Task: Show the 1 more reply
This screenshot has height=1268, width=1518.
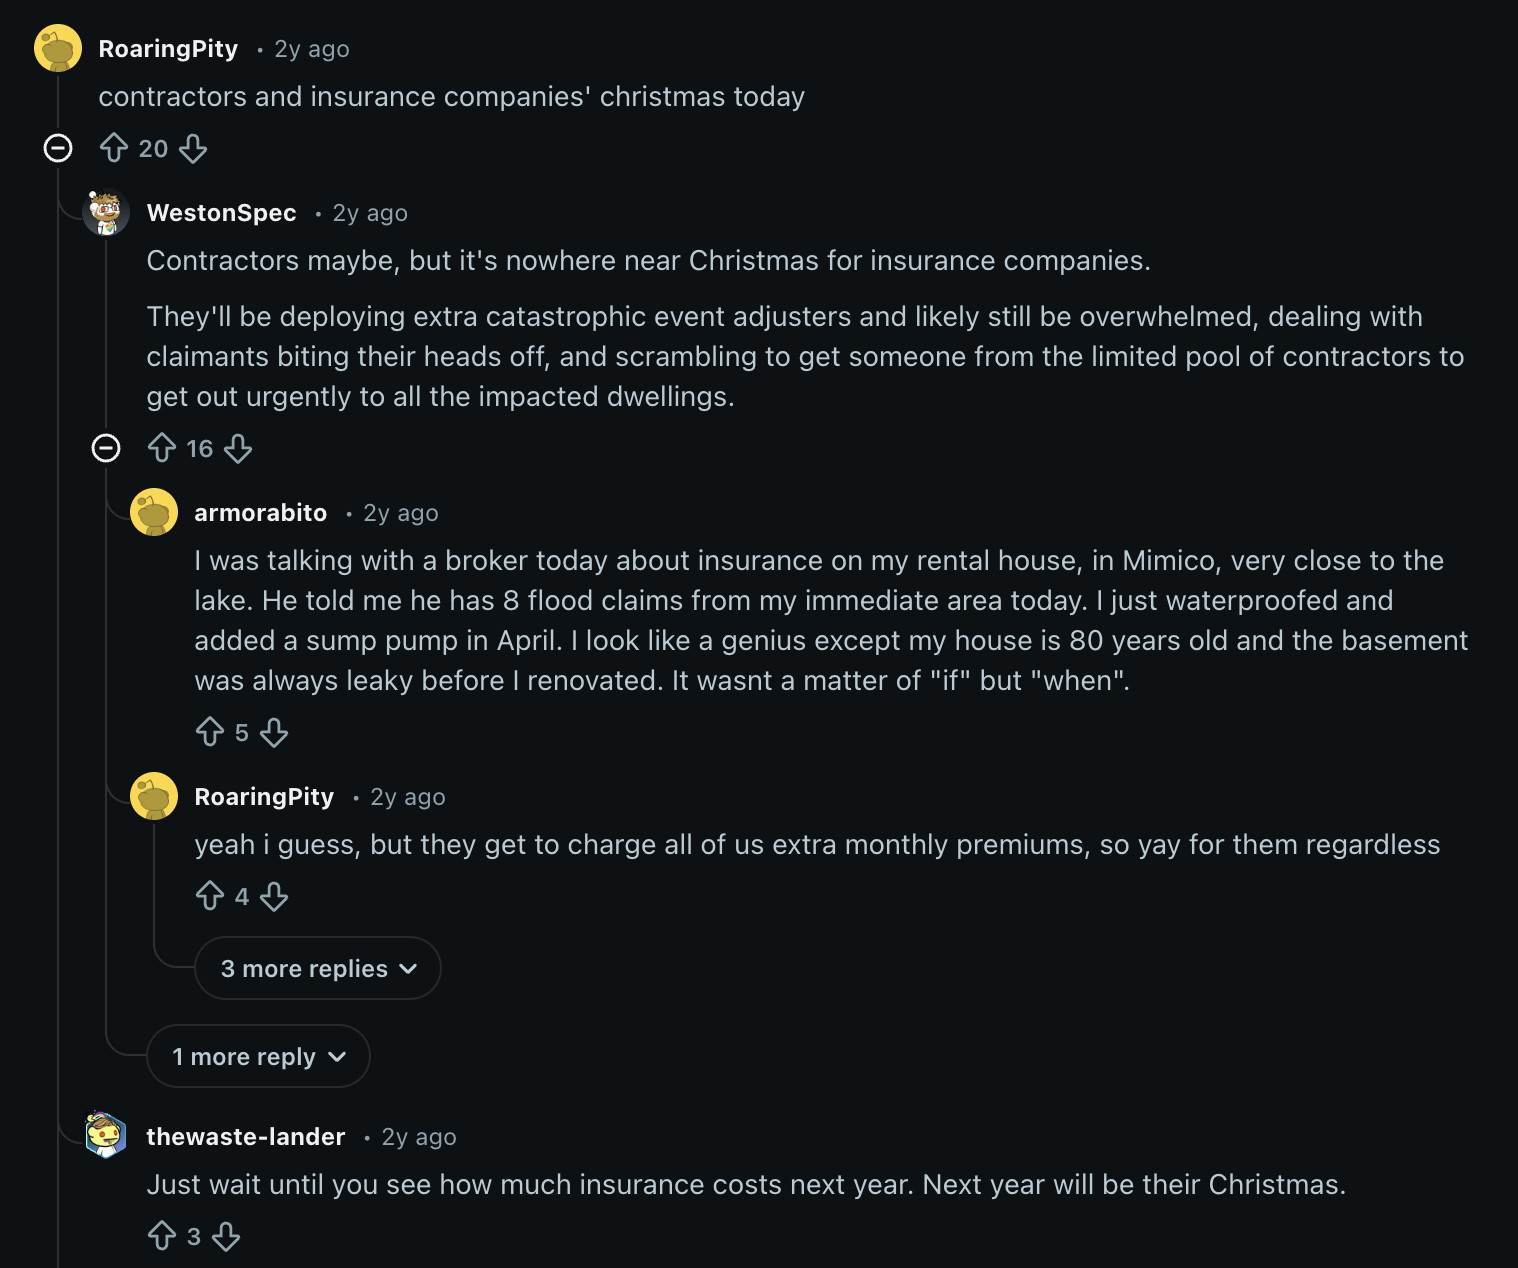Action: [x=258, y=1056]
